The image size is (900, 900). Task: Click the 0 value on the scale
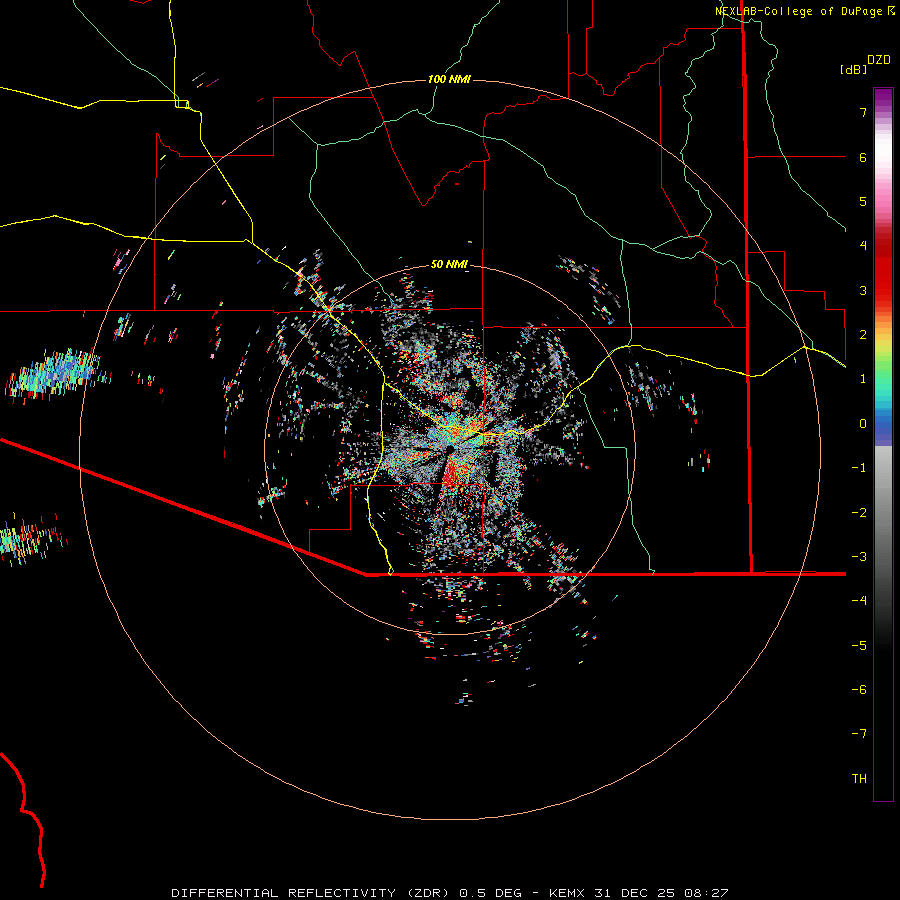point(863,424)
